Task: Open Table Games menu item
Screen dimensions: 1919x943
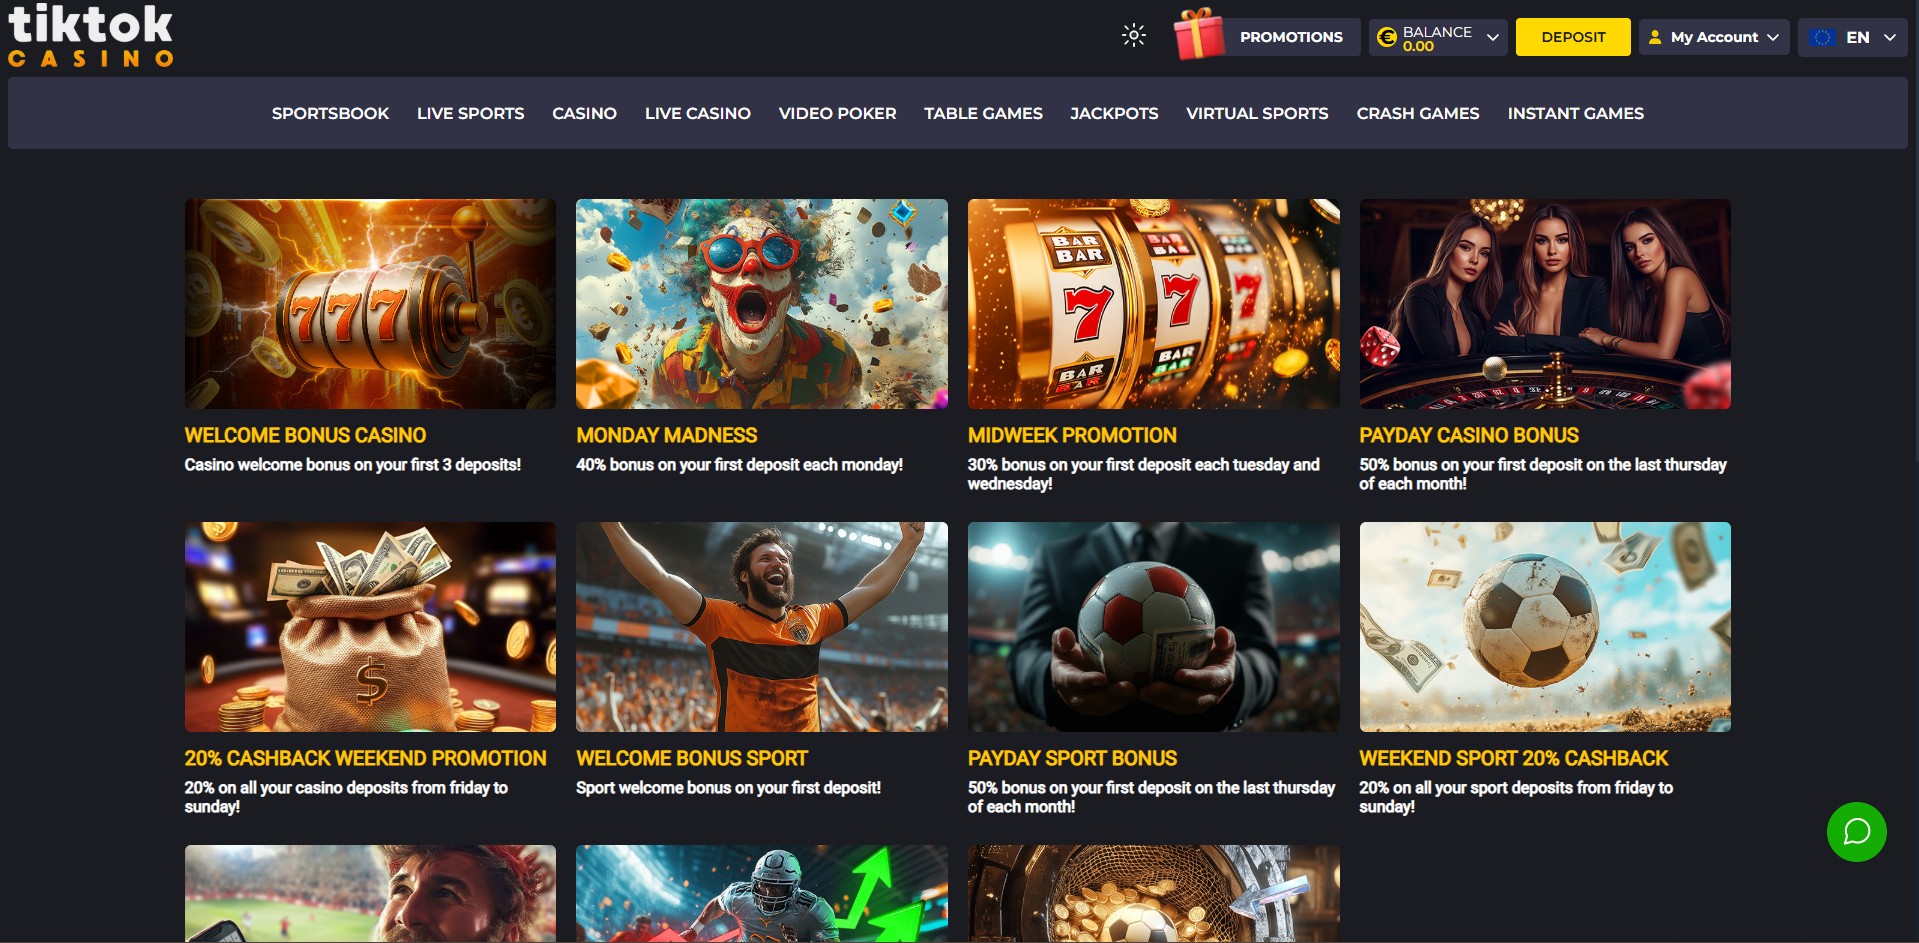Action: [x=983, y=113]
